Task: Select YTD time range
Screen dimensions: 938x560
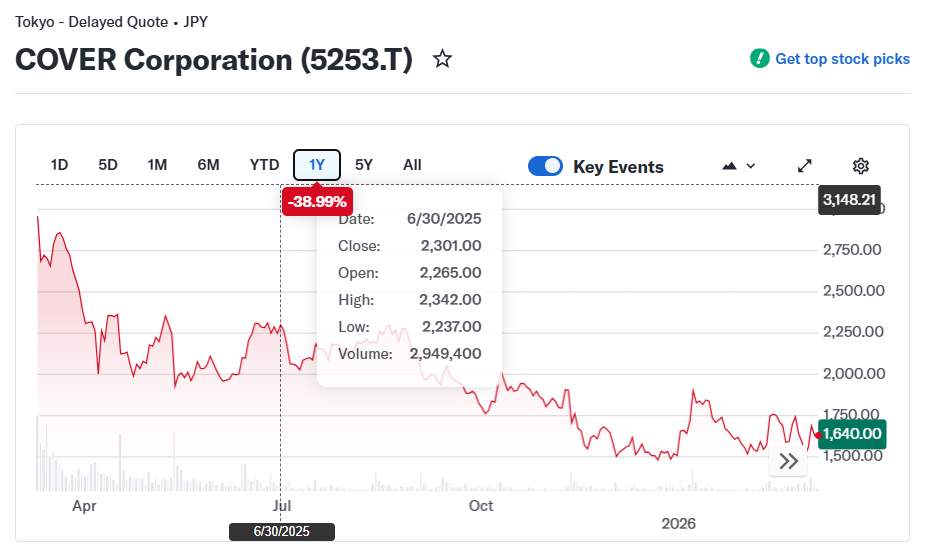Action: pos(264,165)
